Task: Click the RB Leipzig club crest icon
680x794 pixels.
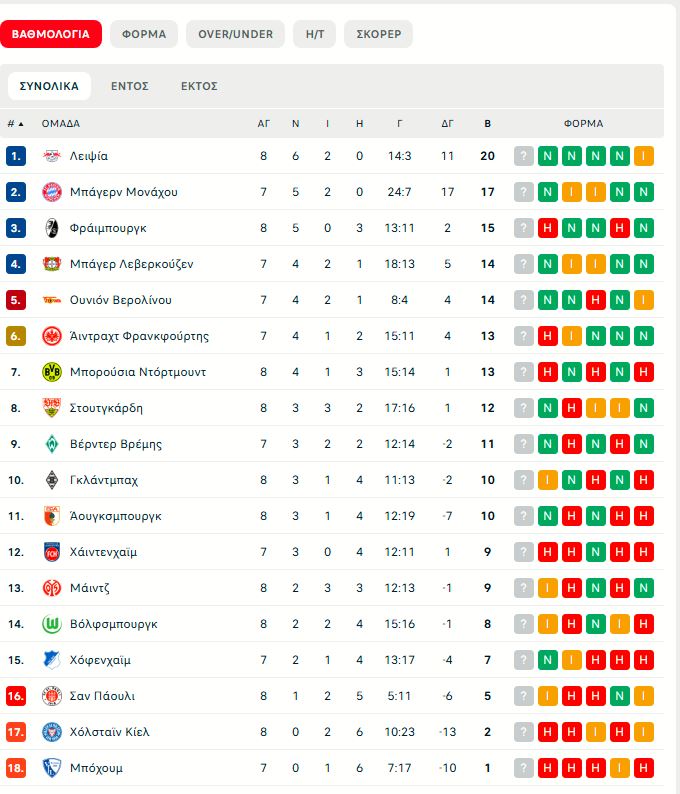Action: point(52,156)
